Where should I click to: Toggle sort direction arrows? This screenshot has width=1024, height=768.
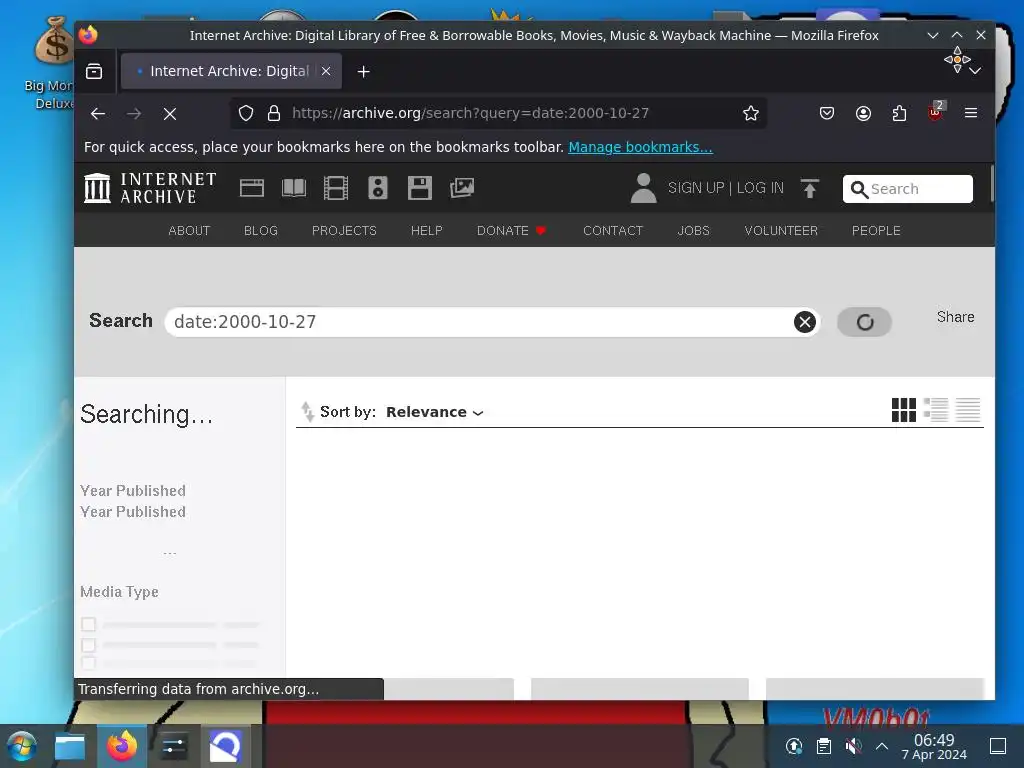pyautogui.click(x=307, y=412)
